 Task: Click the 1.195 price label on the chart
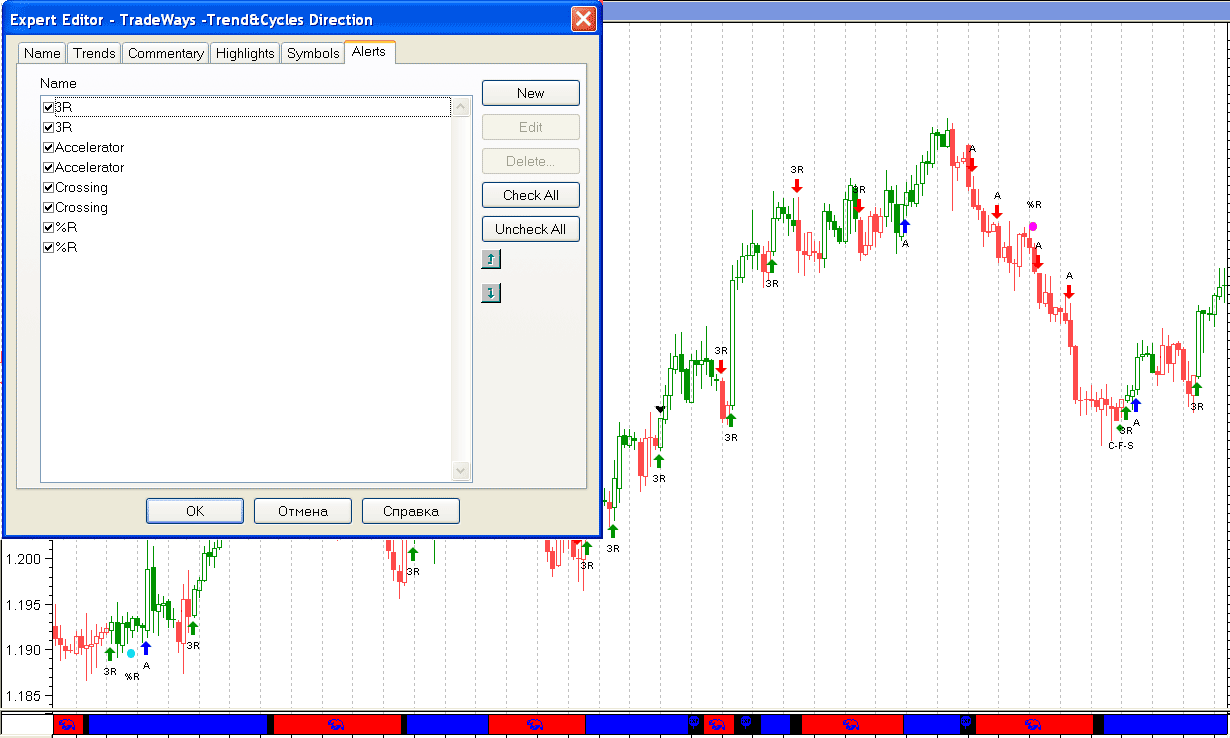(25, 604)
